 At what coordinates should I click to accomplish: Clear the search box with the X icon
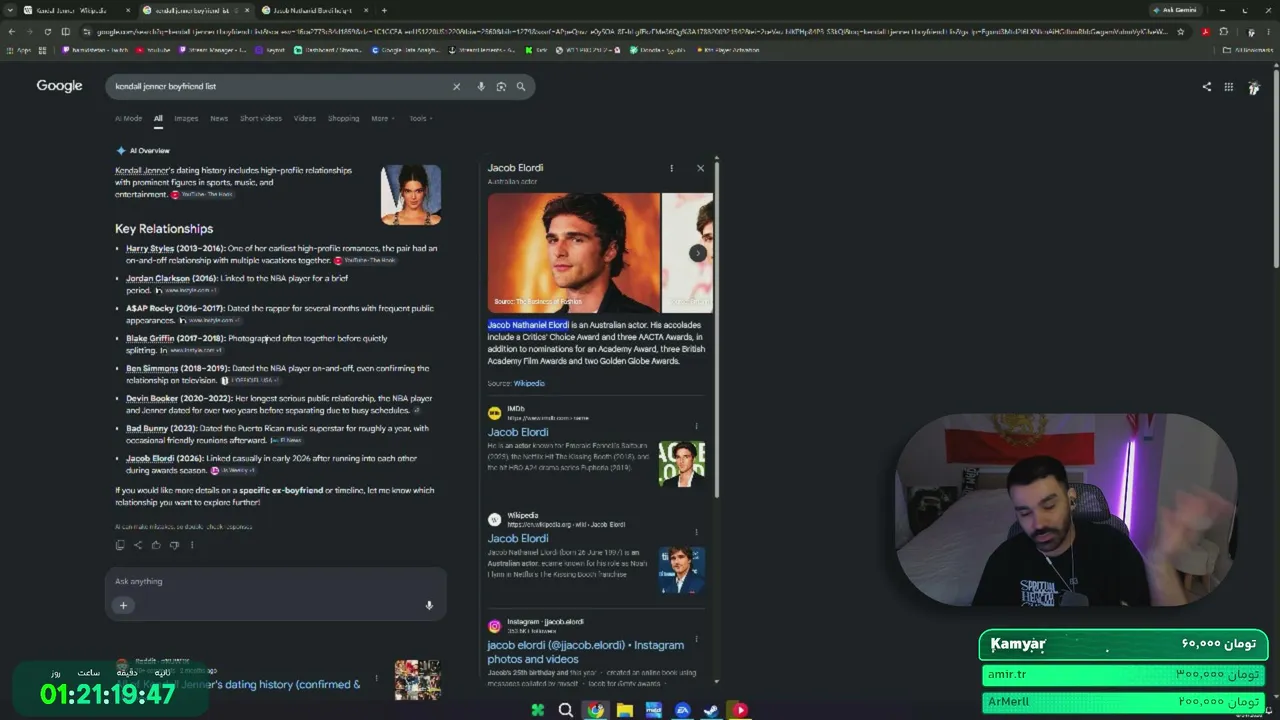click(457, 87)
